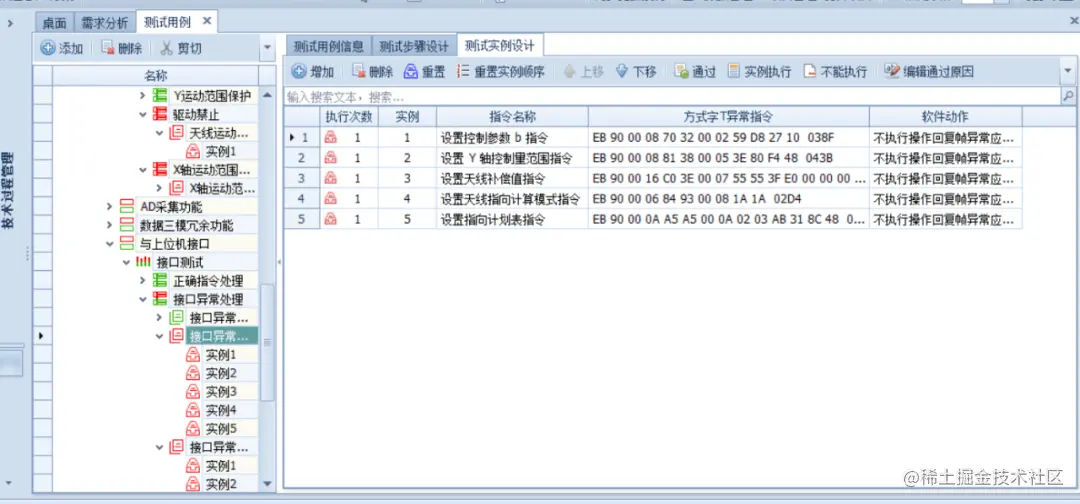Sort by the 执行次数 column header

coord(349,116)
